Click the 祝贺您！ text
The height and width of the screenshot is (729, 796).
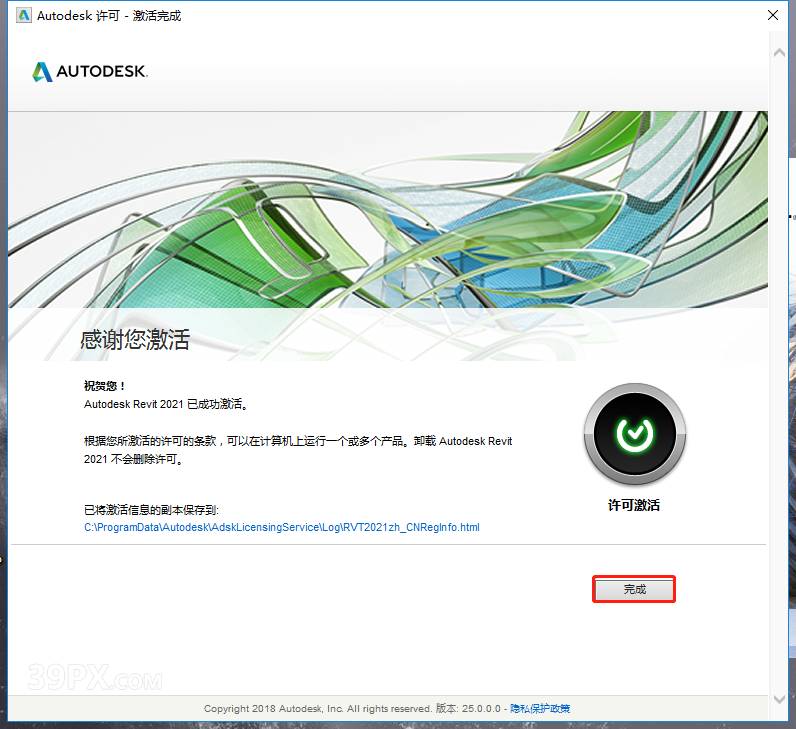tap(105, 386)
